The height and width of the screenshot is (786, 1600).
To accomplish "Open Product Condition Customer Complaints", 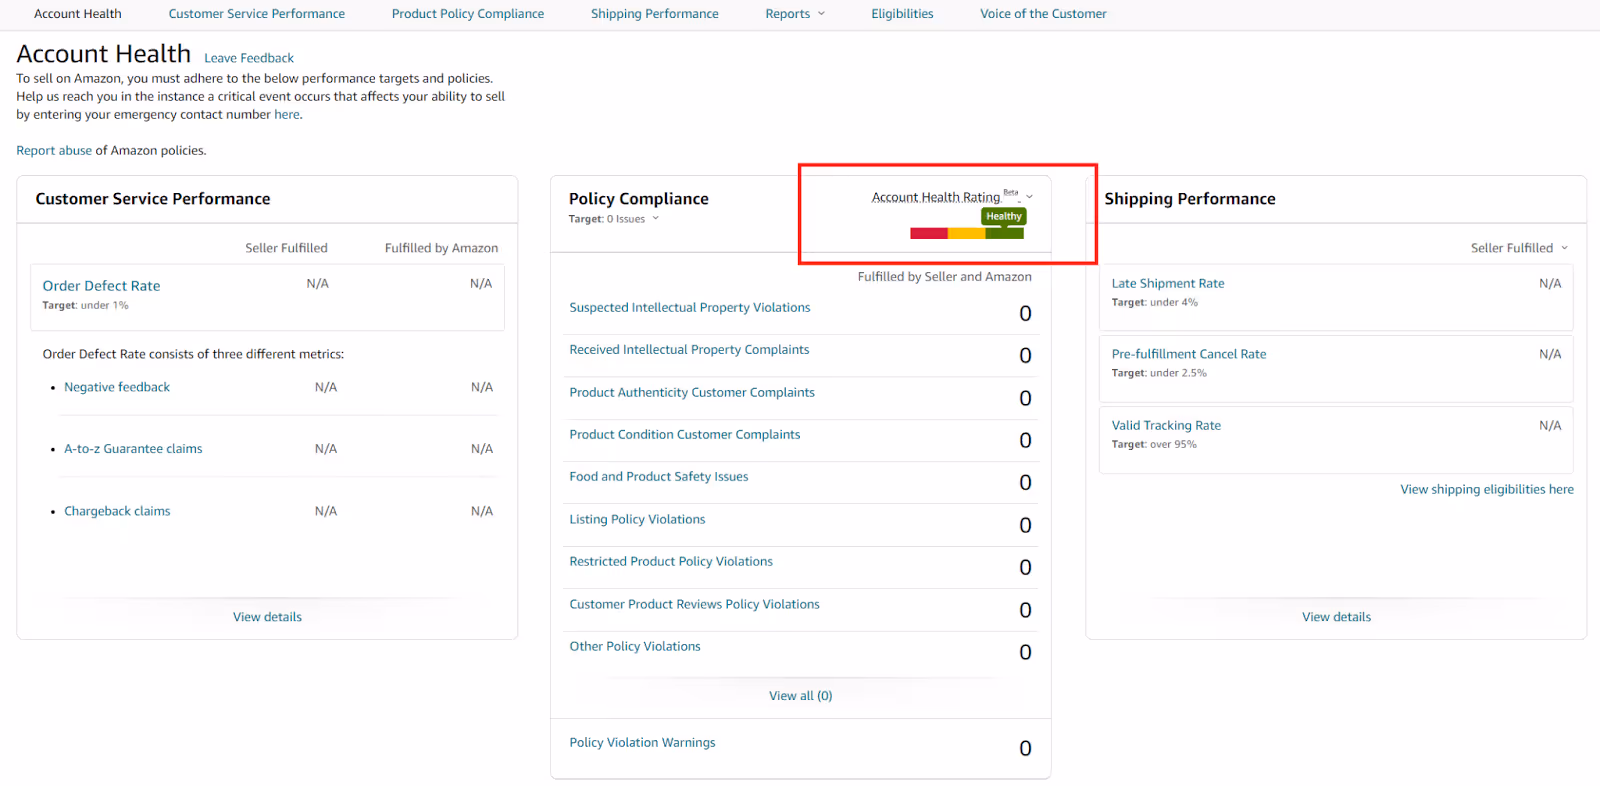I will (x=685, y=435).
